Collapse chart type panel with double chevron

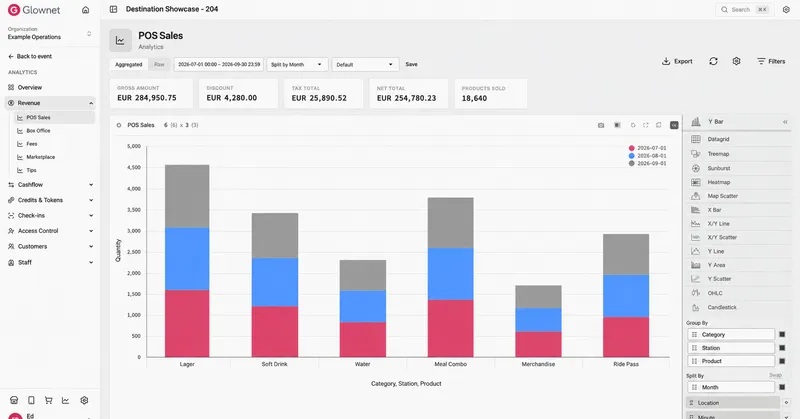[x=785, y=122]
